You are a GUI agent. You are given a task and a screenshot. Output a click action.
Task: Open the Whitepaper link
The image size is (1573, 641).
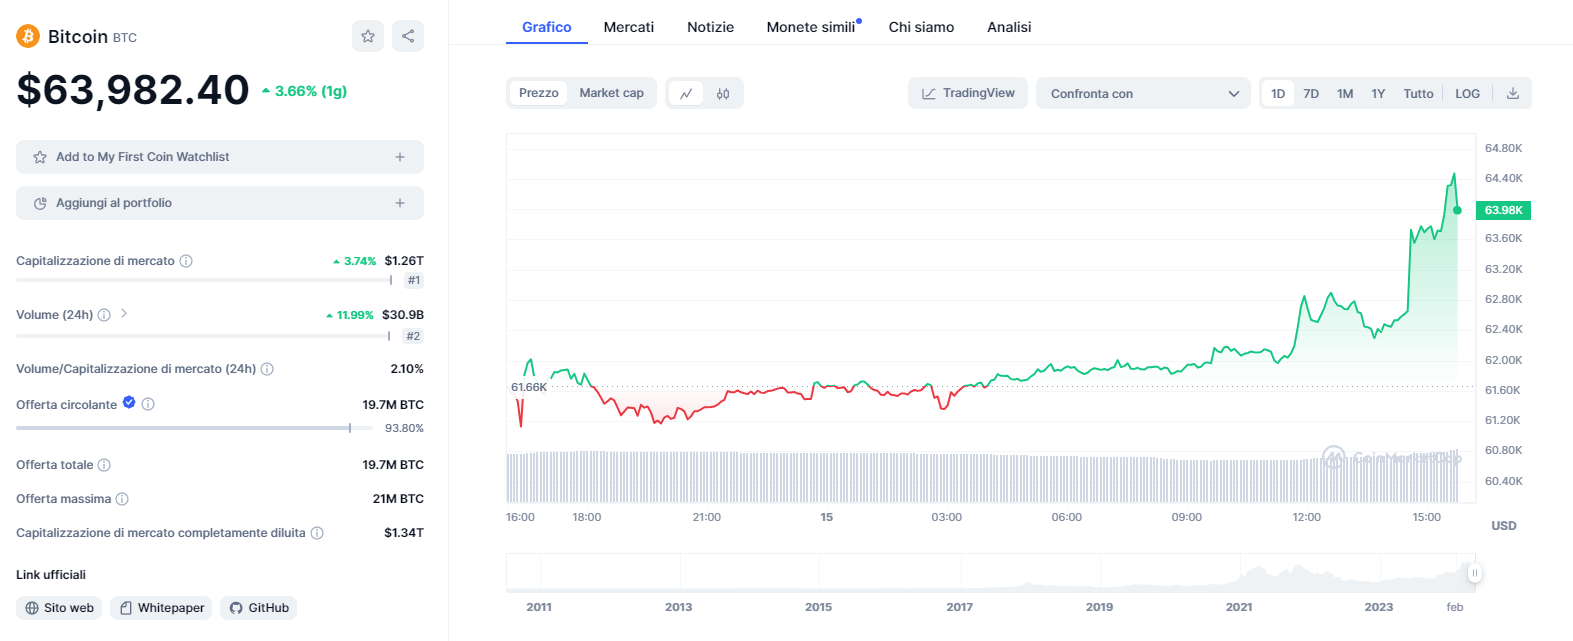click(x=161, y=608)
